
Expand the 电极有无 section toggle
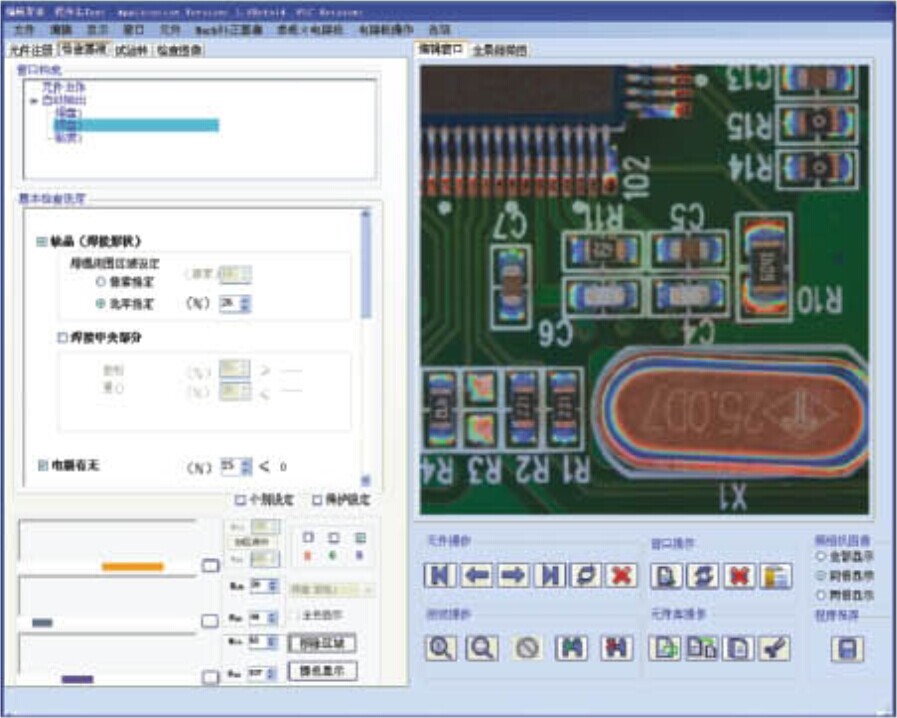(x=41, y=465)
